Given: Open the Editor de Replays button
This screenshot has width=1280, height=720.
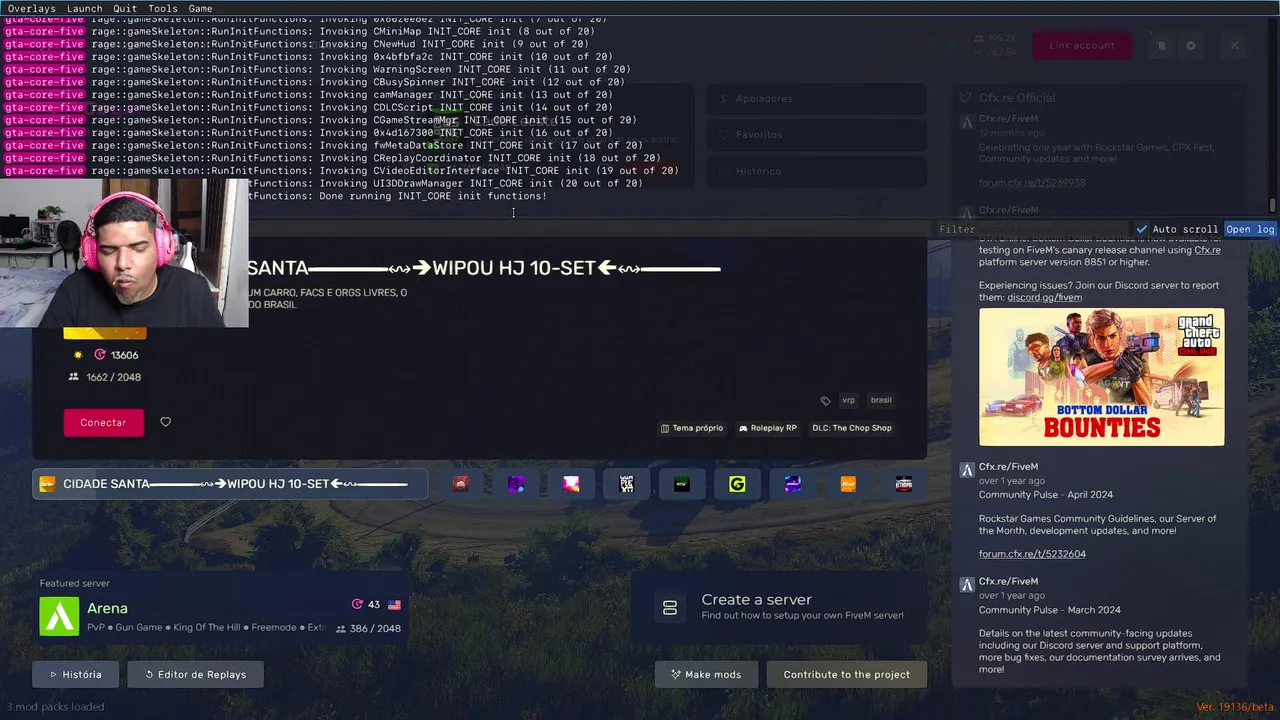Looking at the screenshot, I should (x=195, y=674).
